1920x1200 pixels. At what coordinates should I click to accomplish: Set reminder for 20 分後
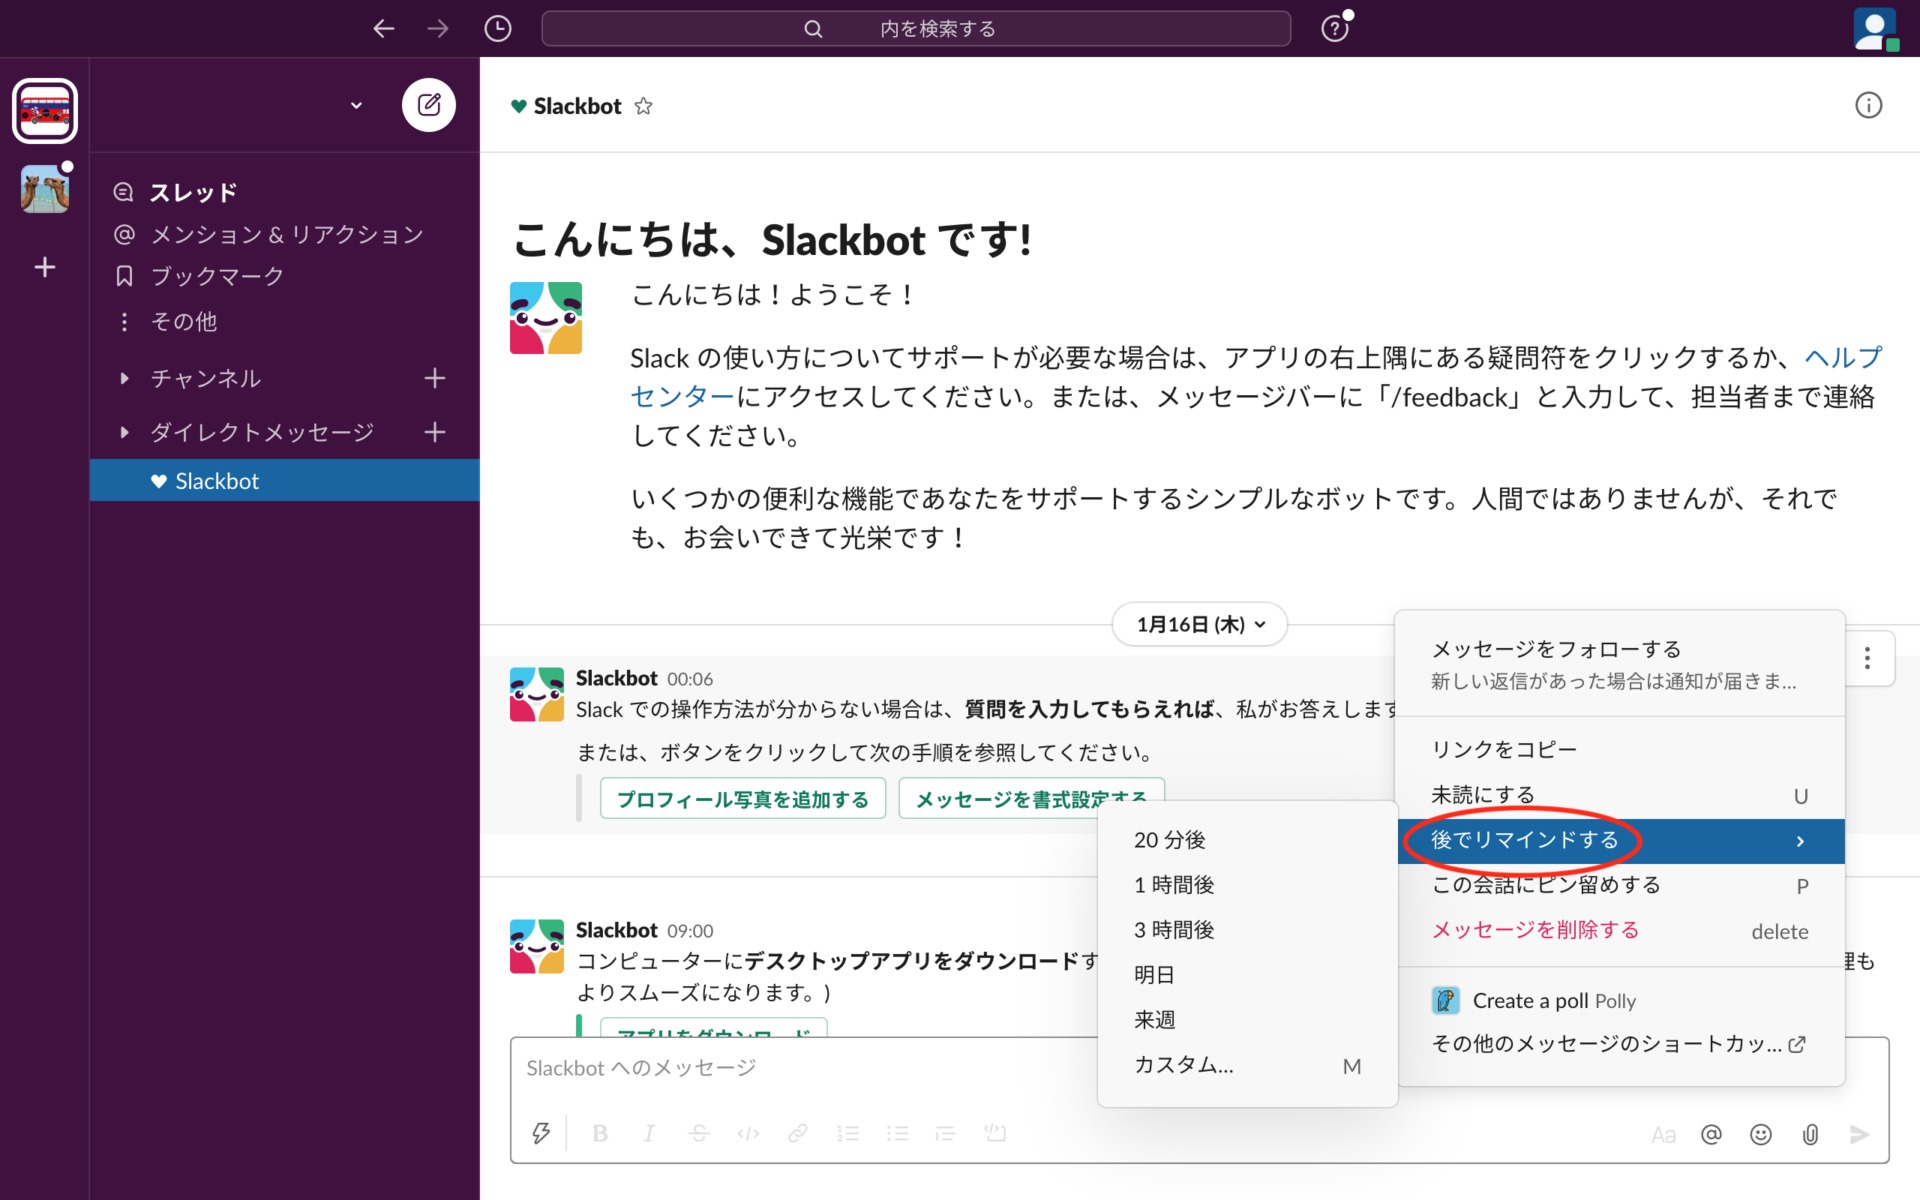1247,840
